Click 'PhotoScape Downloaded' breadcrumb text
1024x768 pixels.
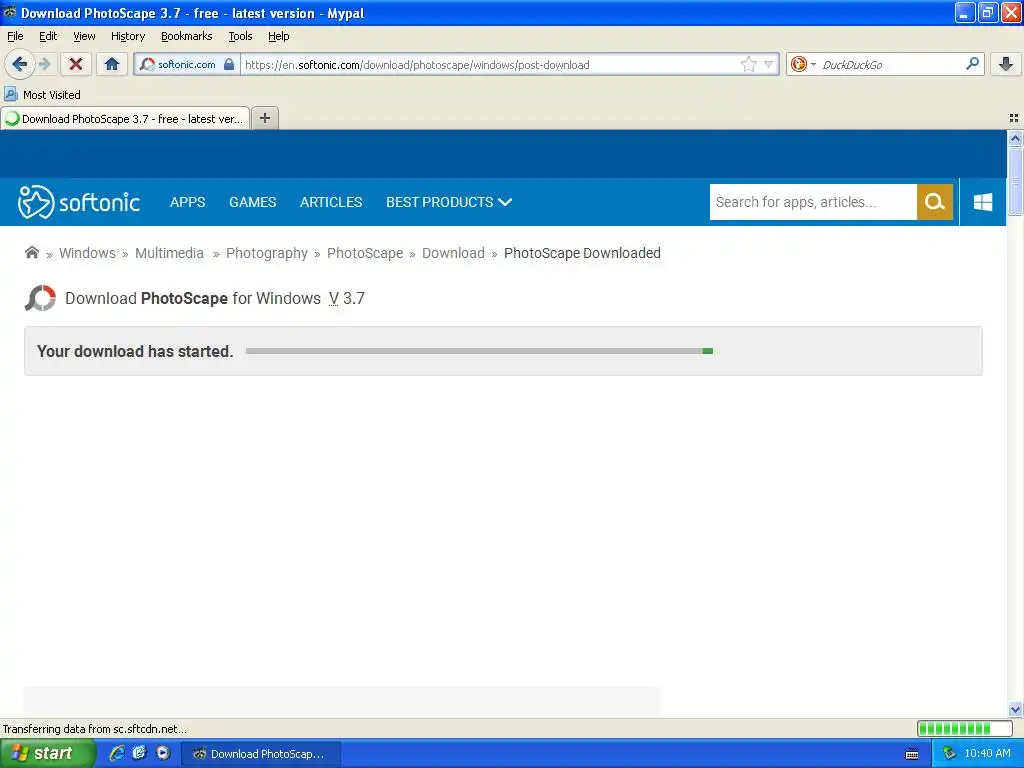pyautogui.click(x=582, y=253)
